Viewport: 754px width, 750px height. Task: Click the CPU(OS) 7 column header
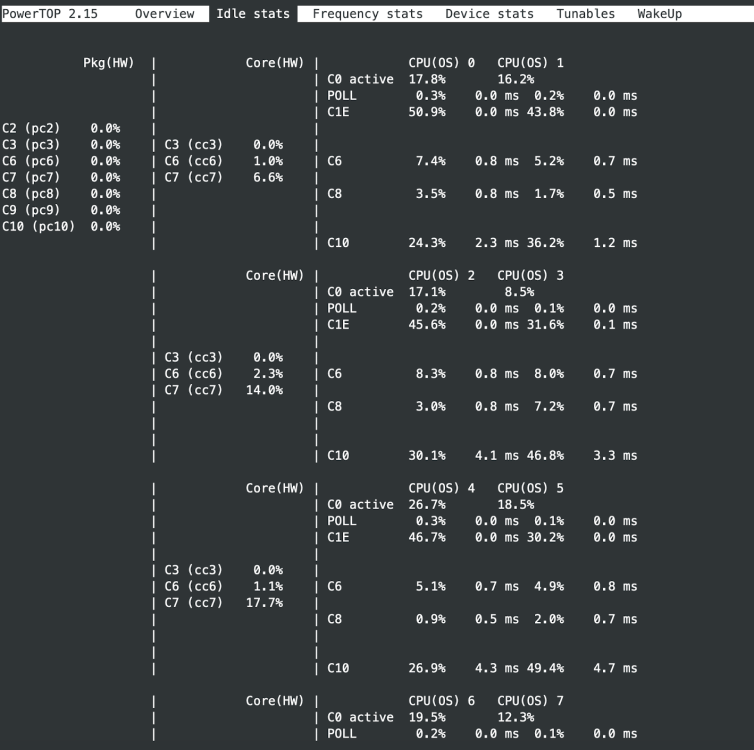[x=530, y=700]
